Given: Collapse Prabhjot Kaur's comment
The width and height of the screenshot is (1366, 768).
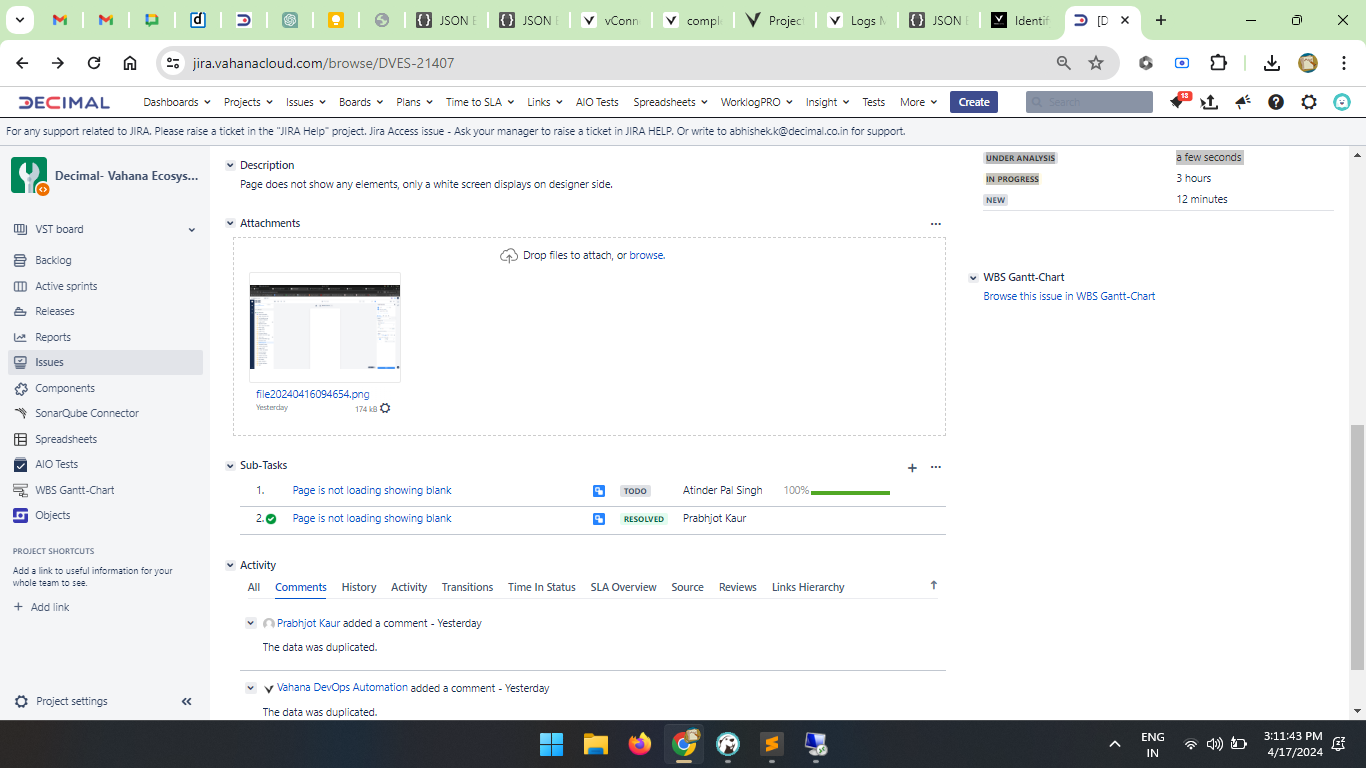Looking at the screenshot, I should pyautogui.click(x=251, y=624).
